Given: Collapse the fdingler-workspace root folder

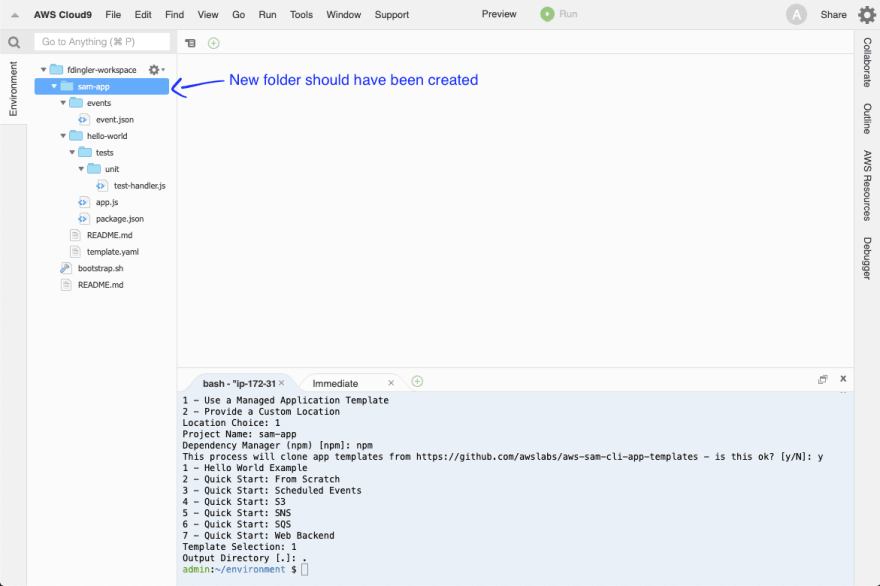Looking at the screenshot, I should click(x=43, y=70).
